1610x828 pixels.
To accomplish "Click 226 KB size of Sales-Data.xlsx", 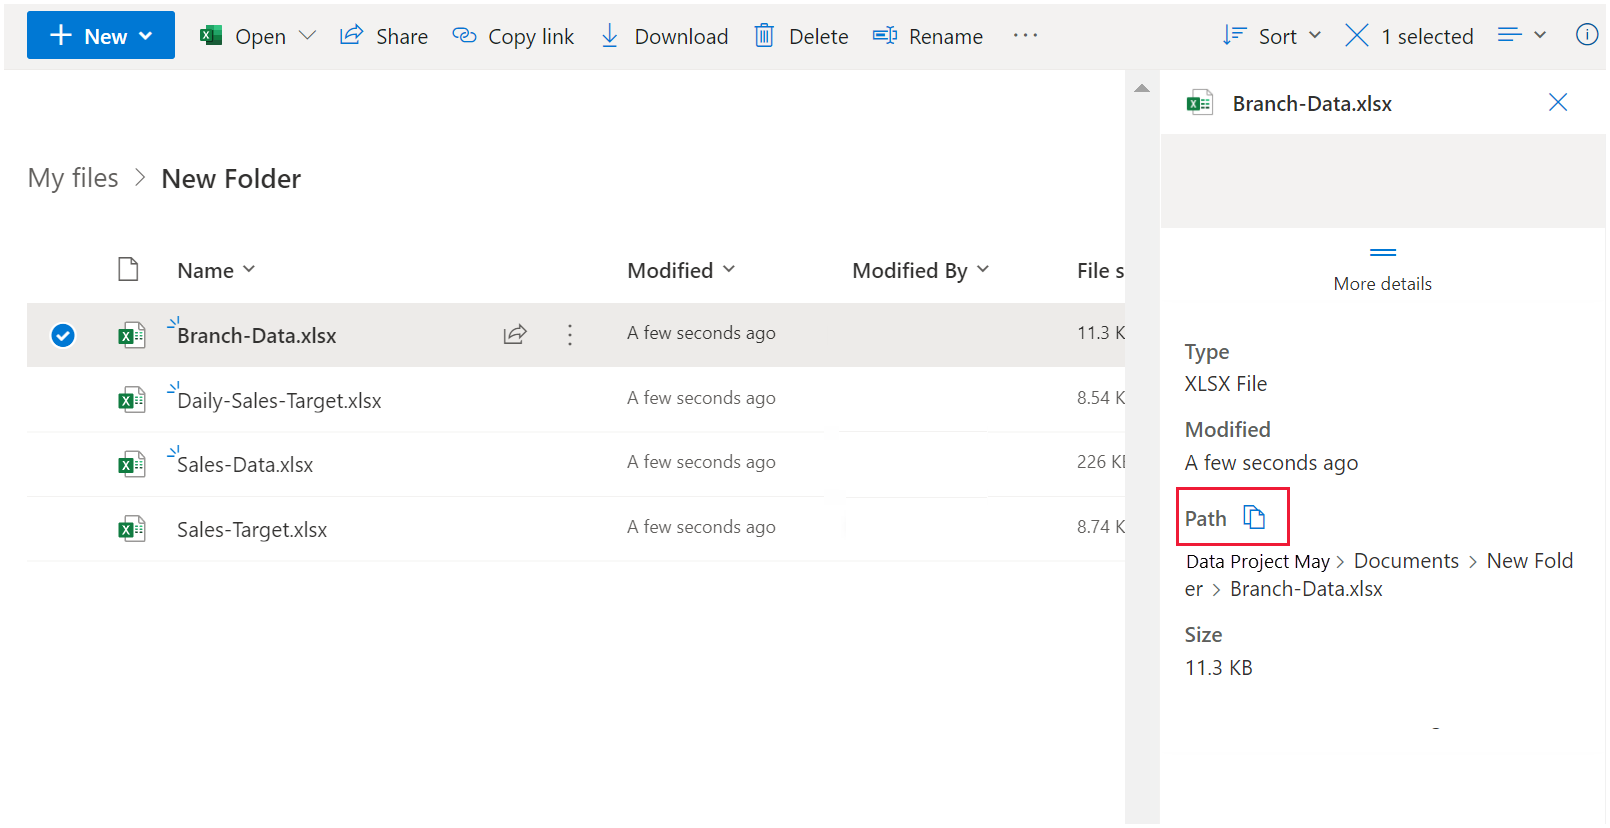I will [x=1101, y=462].
